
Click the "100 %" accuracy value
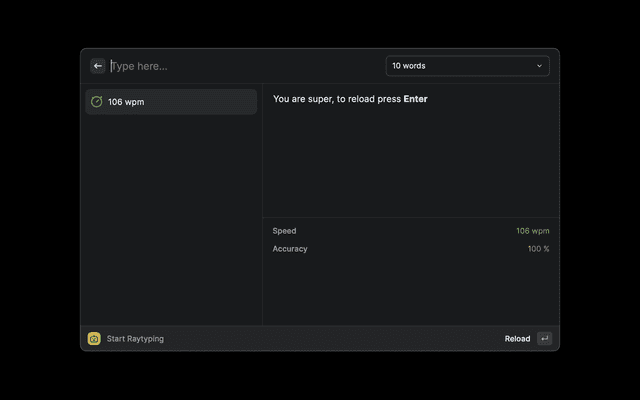pyautogui.click(x=538, y=249)
